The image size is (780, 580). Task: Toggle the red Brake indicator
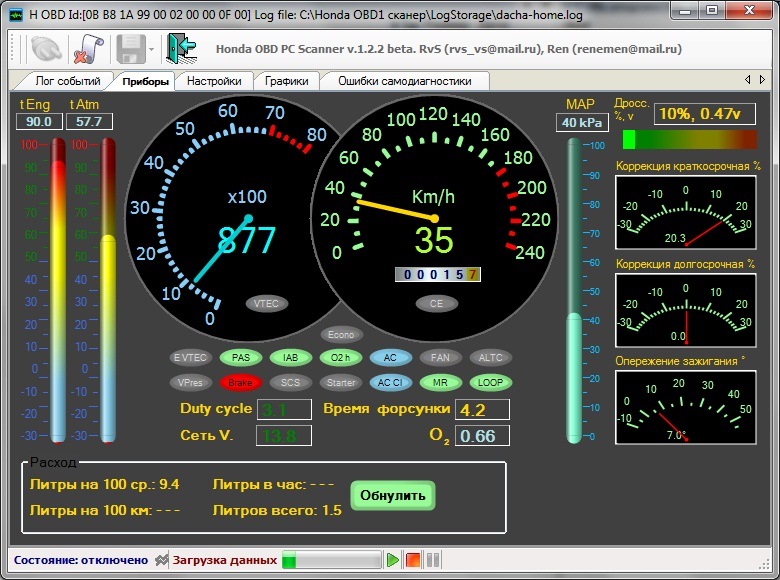pos(240,382)
